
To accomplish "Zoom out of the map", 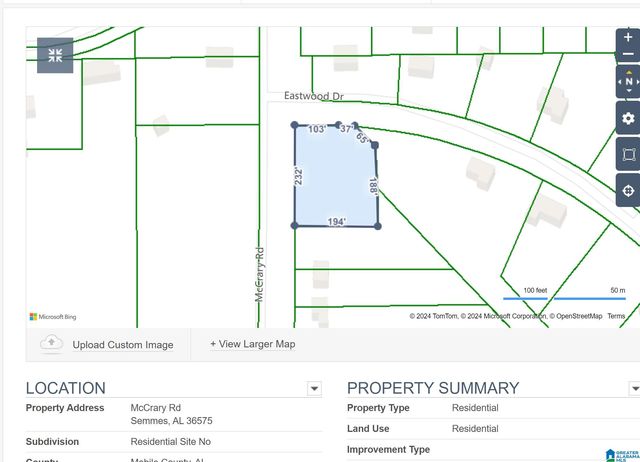I will (628, 54).
